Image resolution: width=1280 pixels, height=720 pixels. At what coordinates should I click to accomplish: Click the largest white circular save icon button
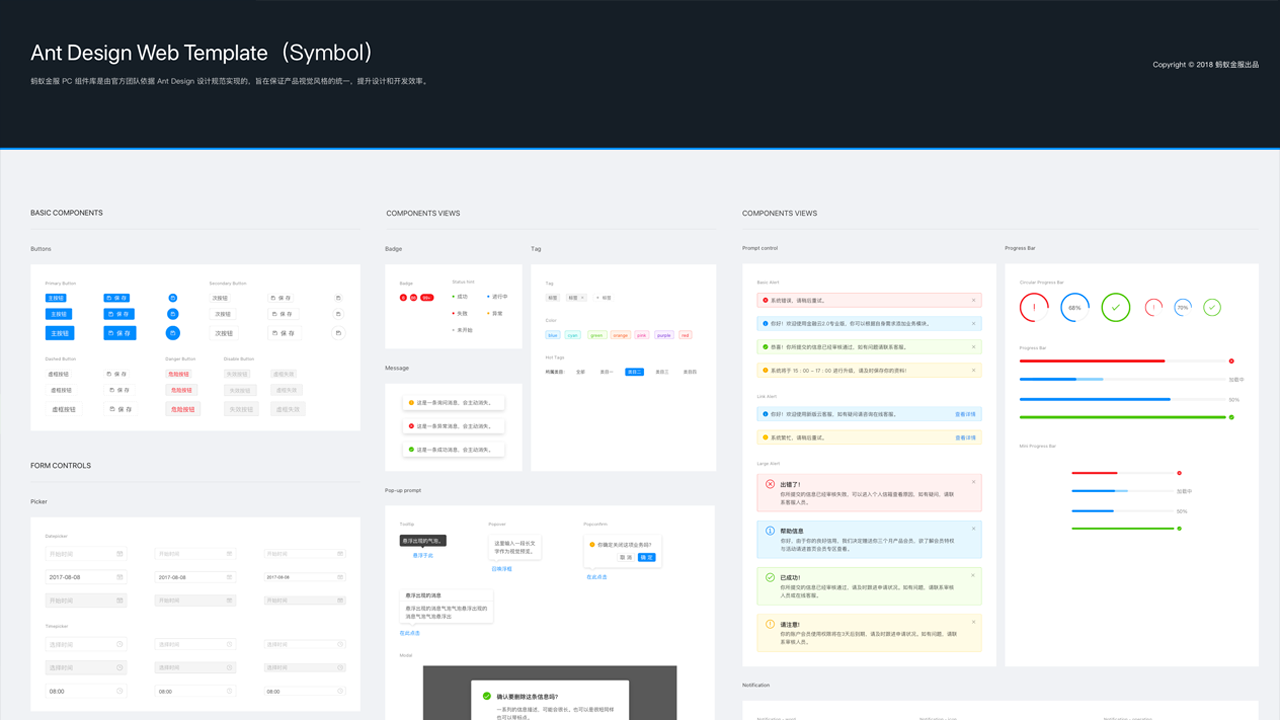pos(337,333)
